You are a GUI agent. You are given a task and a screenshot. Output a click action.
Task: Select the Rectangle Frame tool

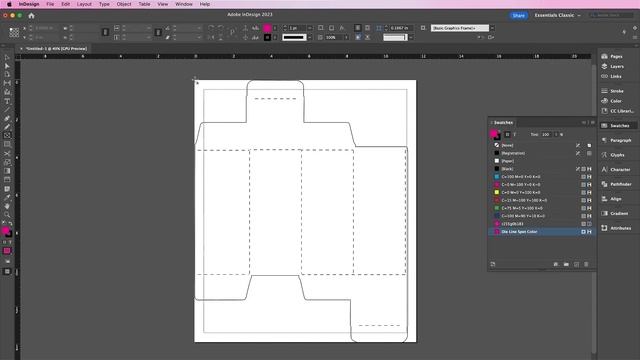[x=7, y=136]
